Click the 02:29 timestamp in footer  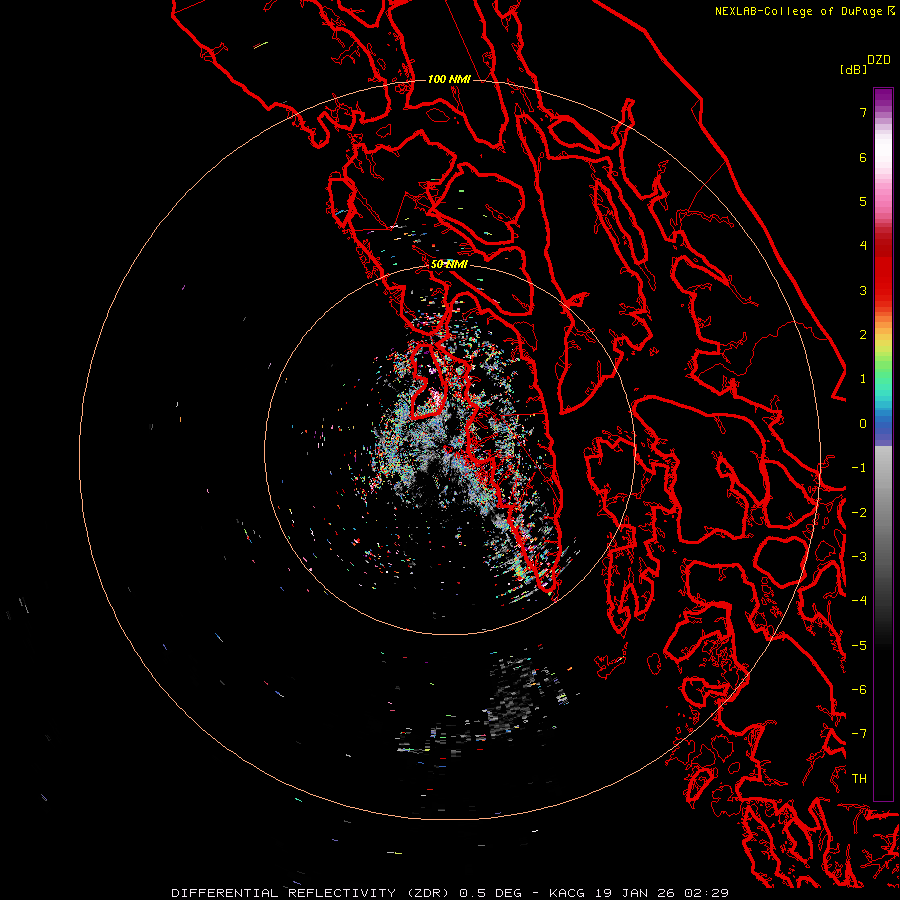click(705, 893)
